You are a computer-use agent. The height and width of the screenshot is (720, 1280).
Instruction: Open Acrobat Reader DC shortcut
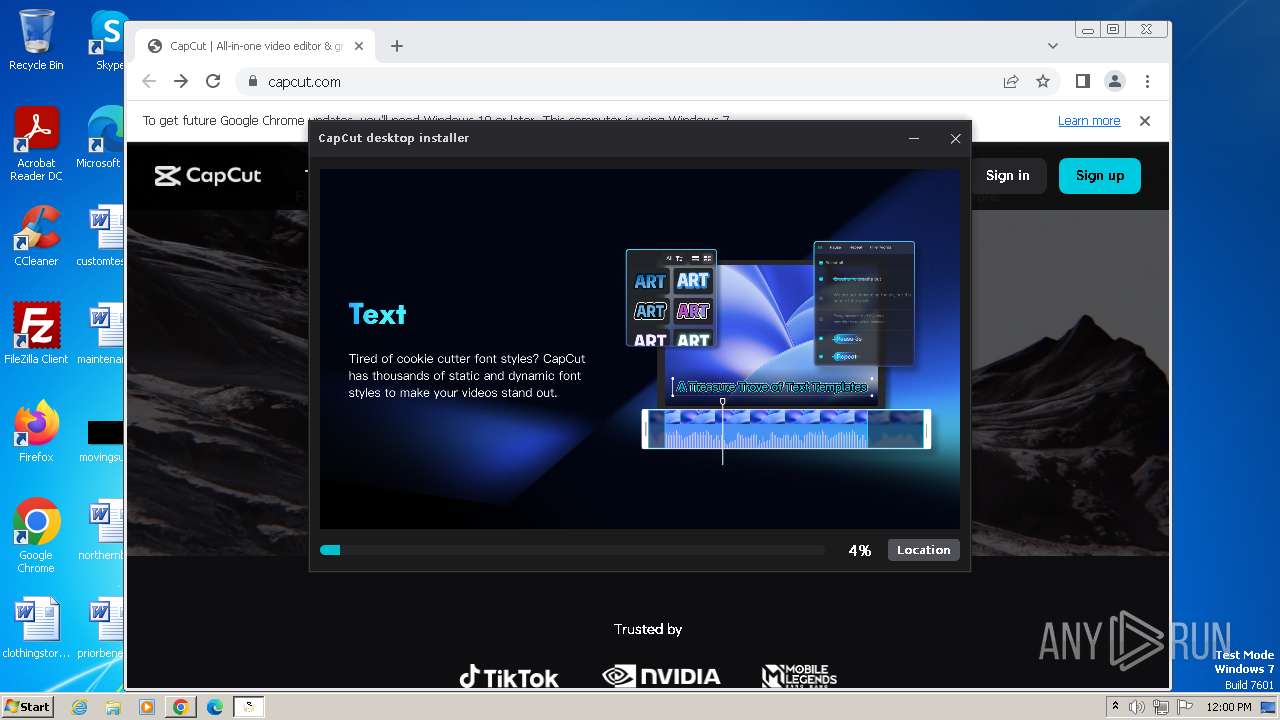tap(36, 144)
